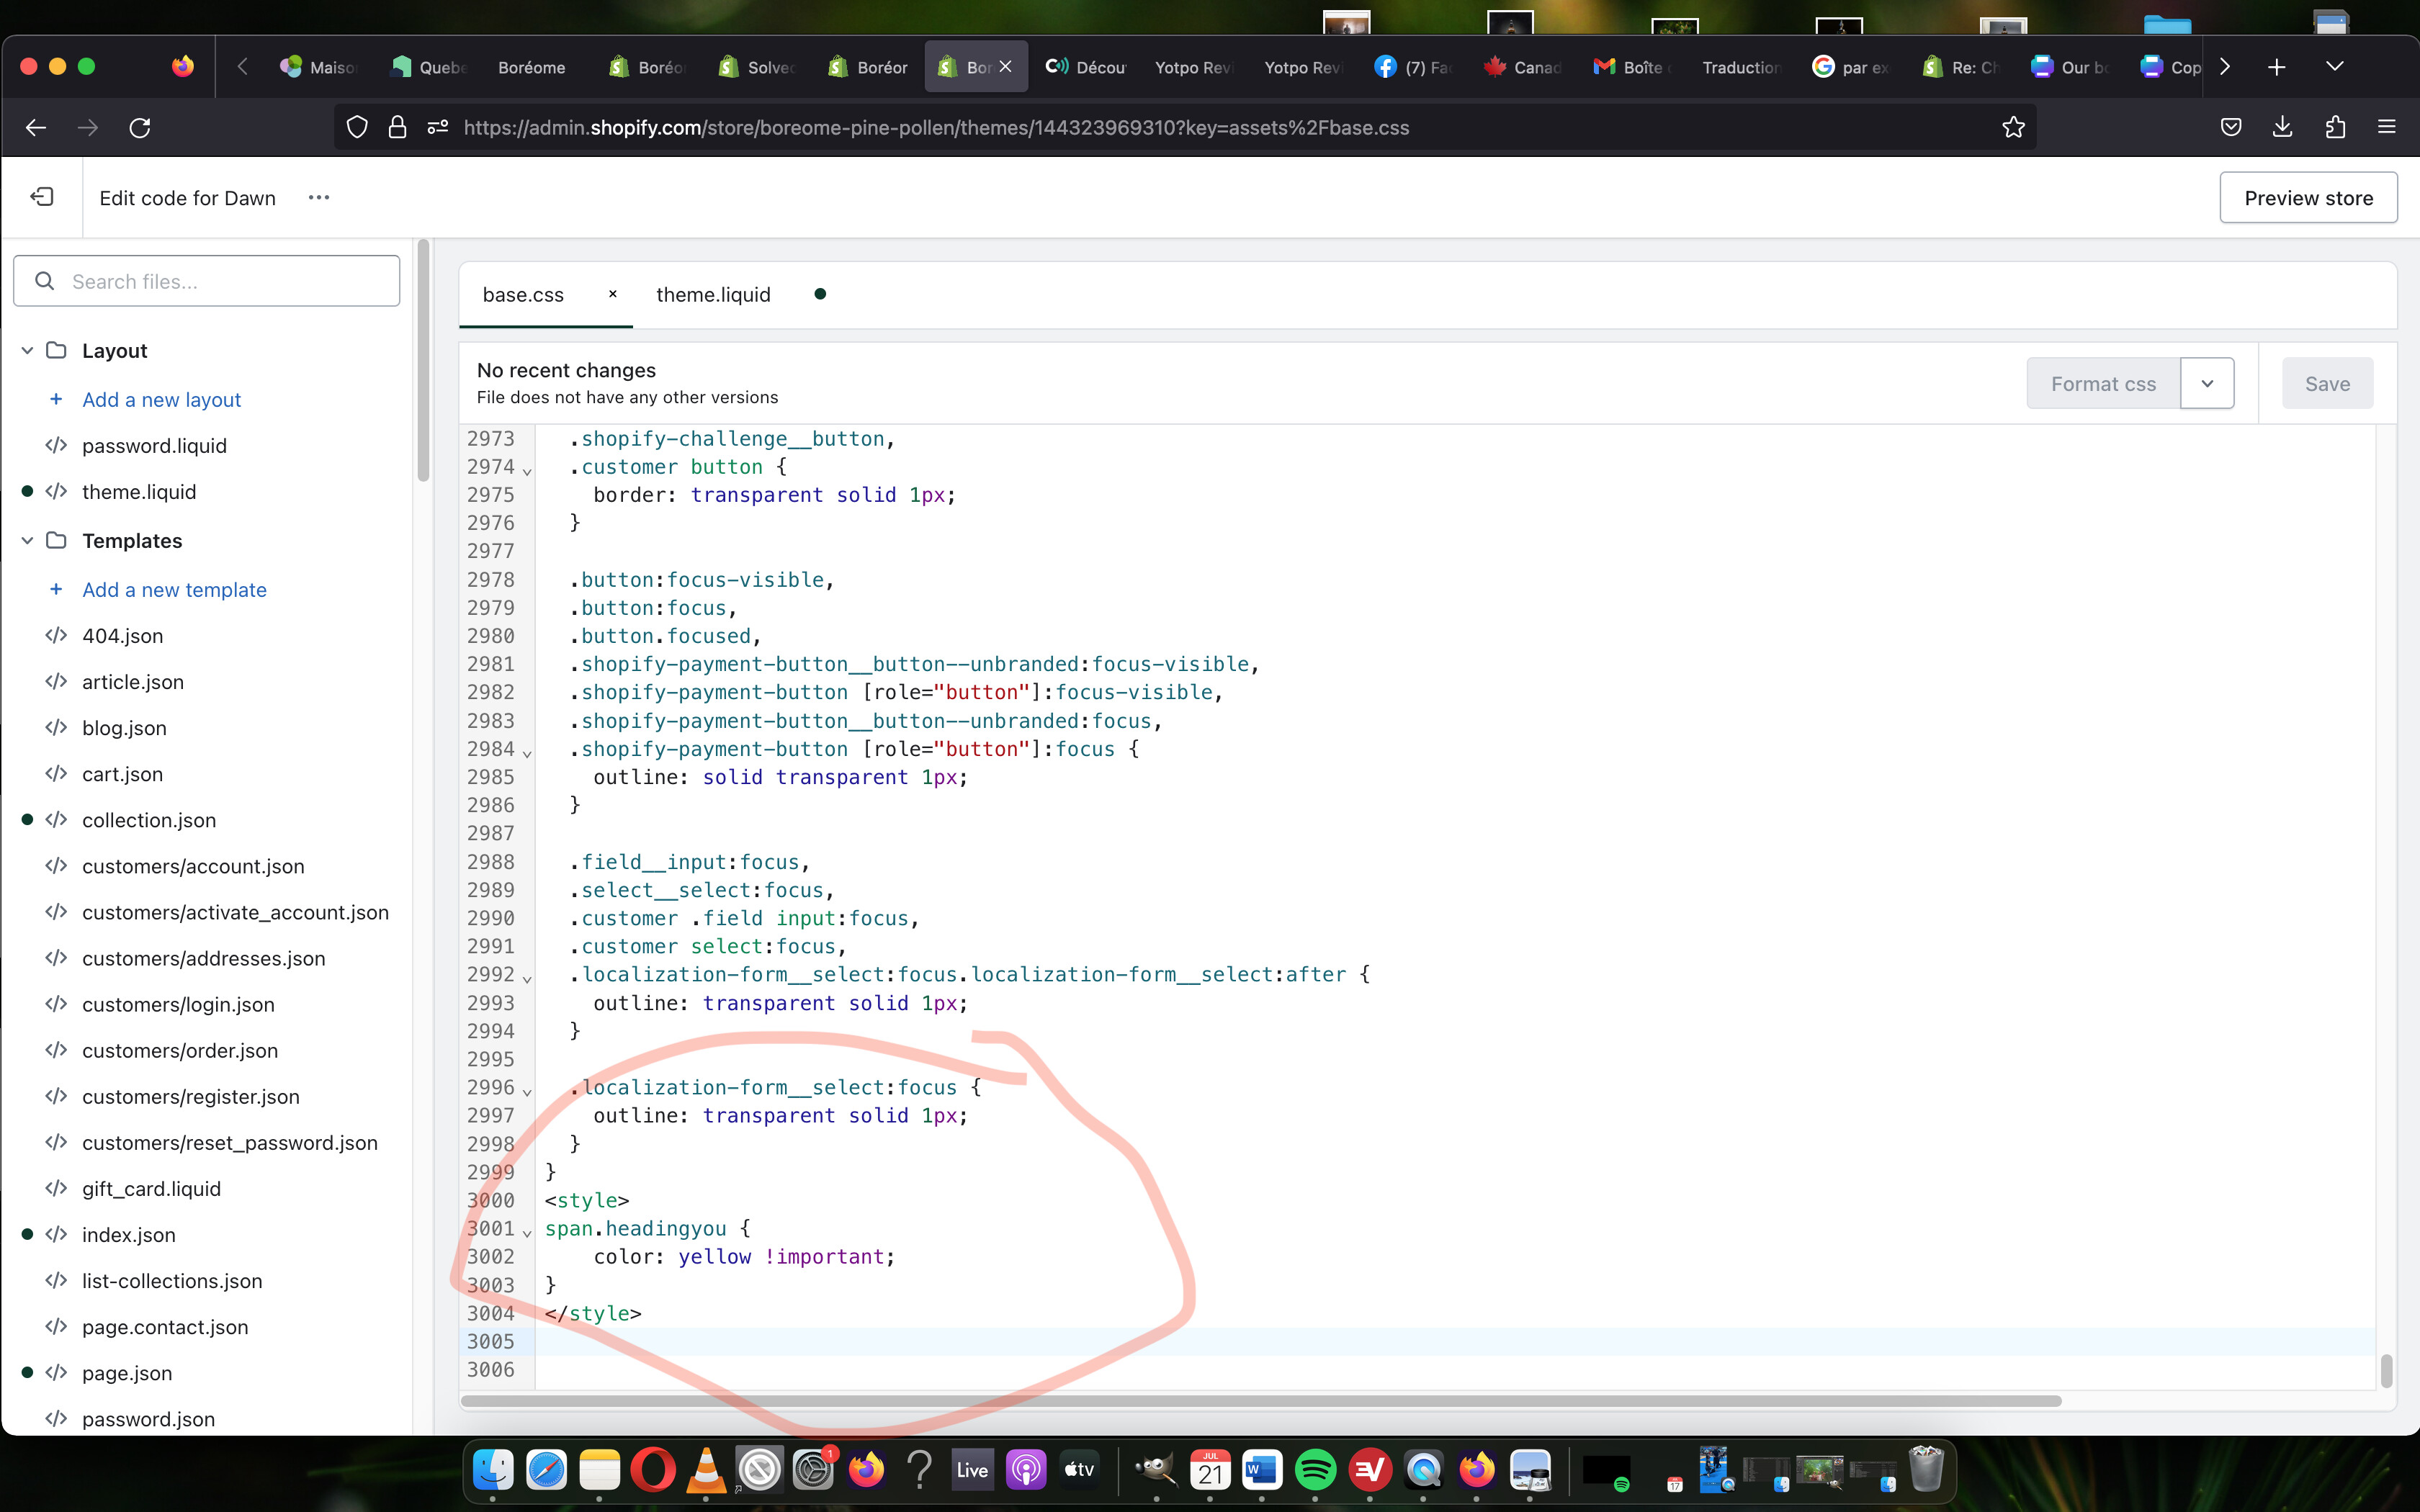
Task: Open Firefox downloads arrow icon
Action: [2282, 127]
